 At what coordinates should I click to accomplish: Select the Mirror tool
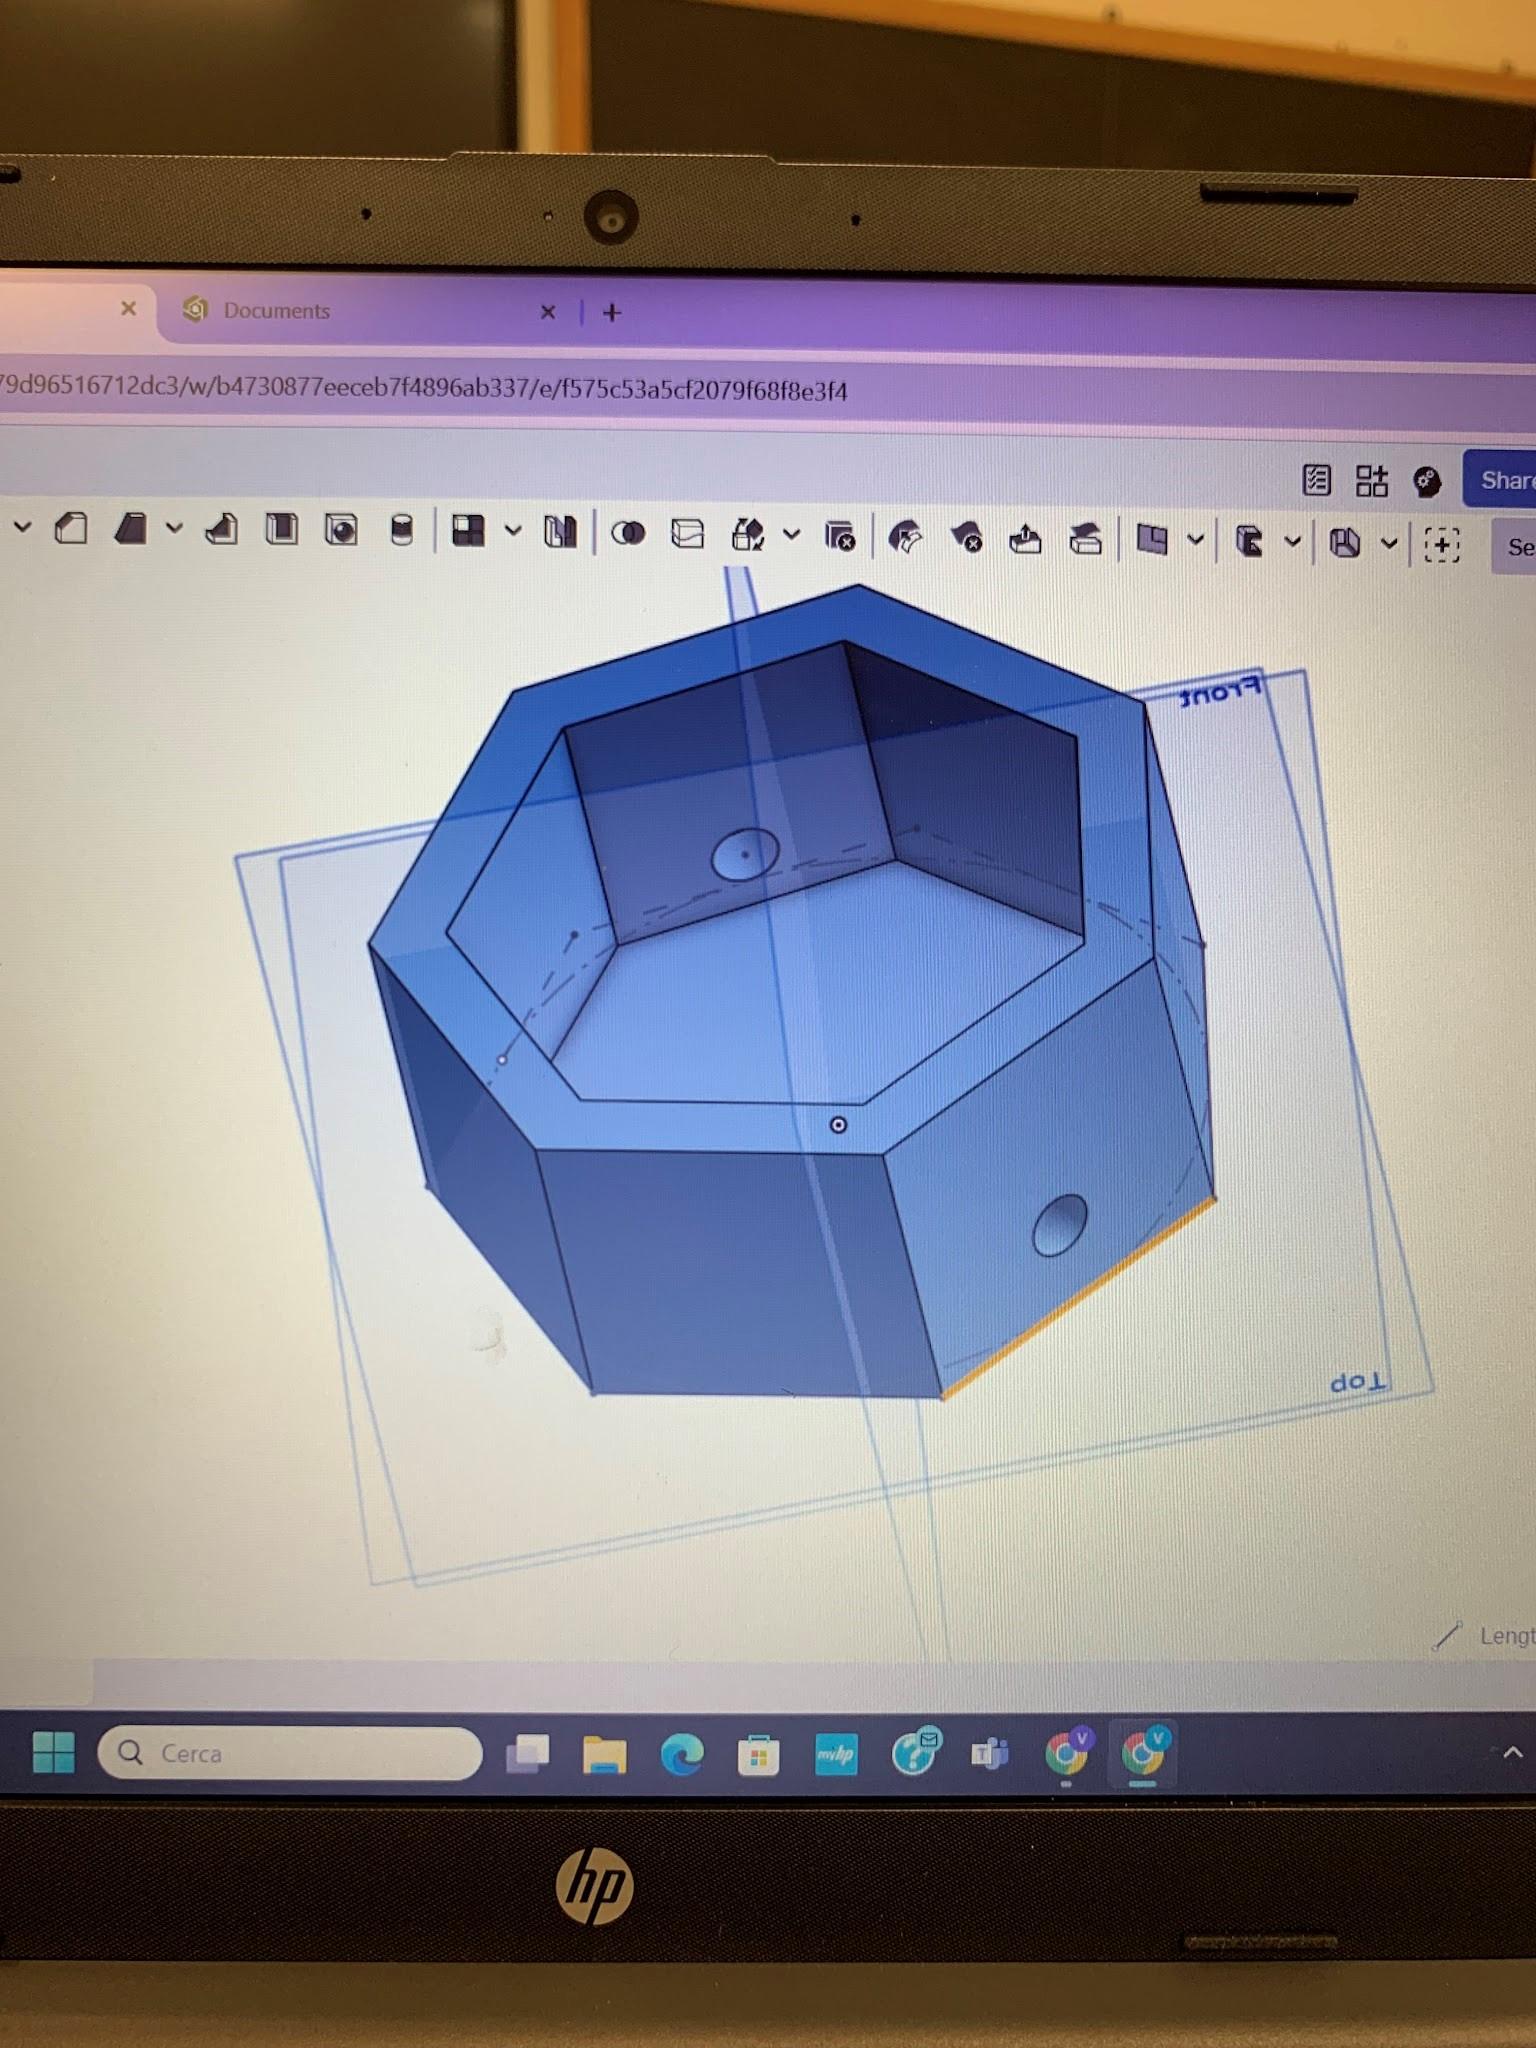click(x=560, y=532)
